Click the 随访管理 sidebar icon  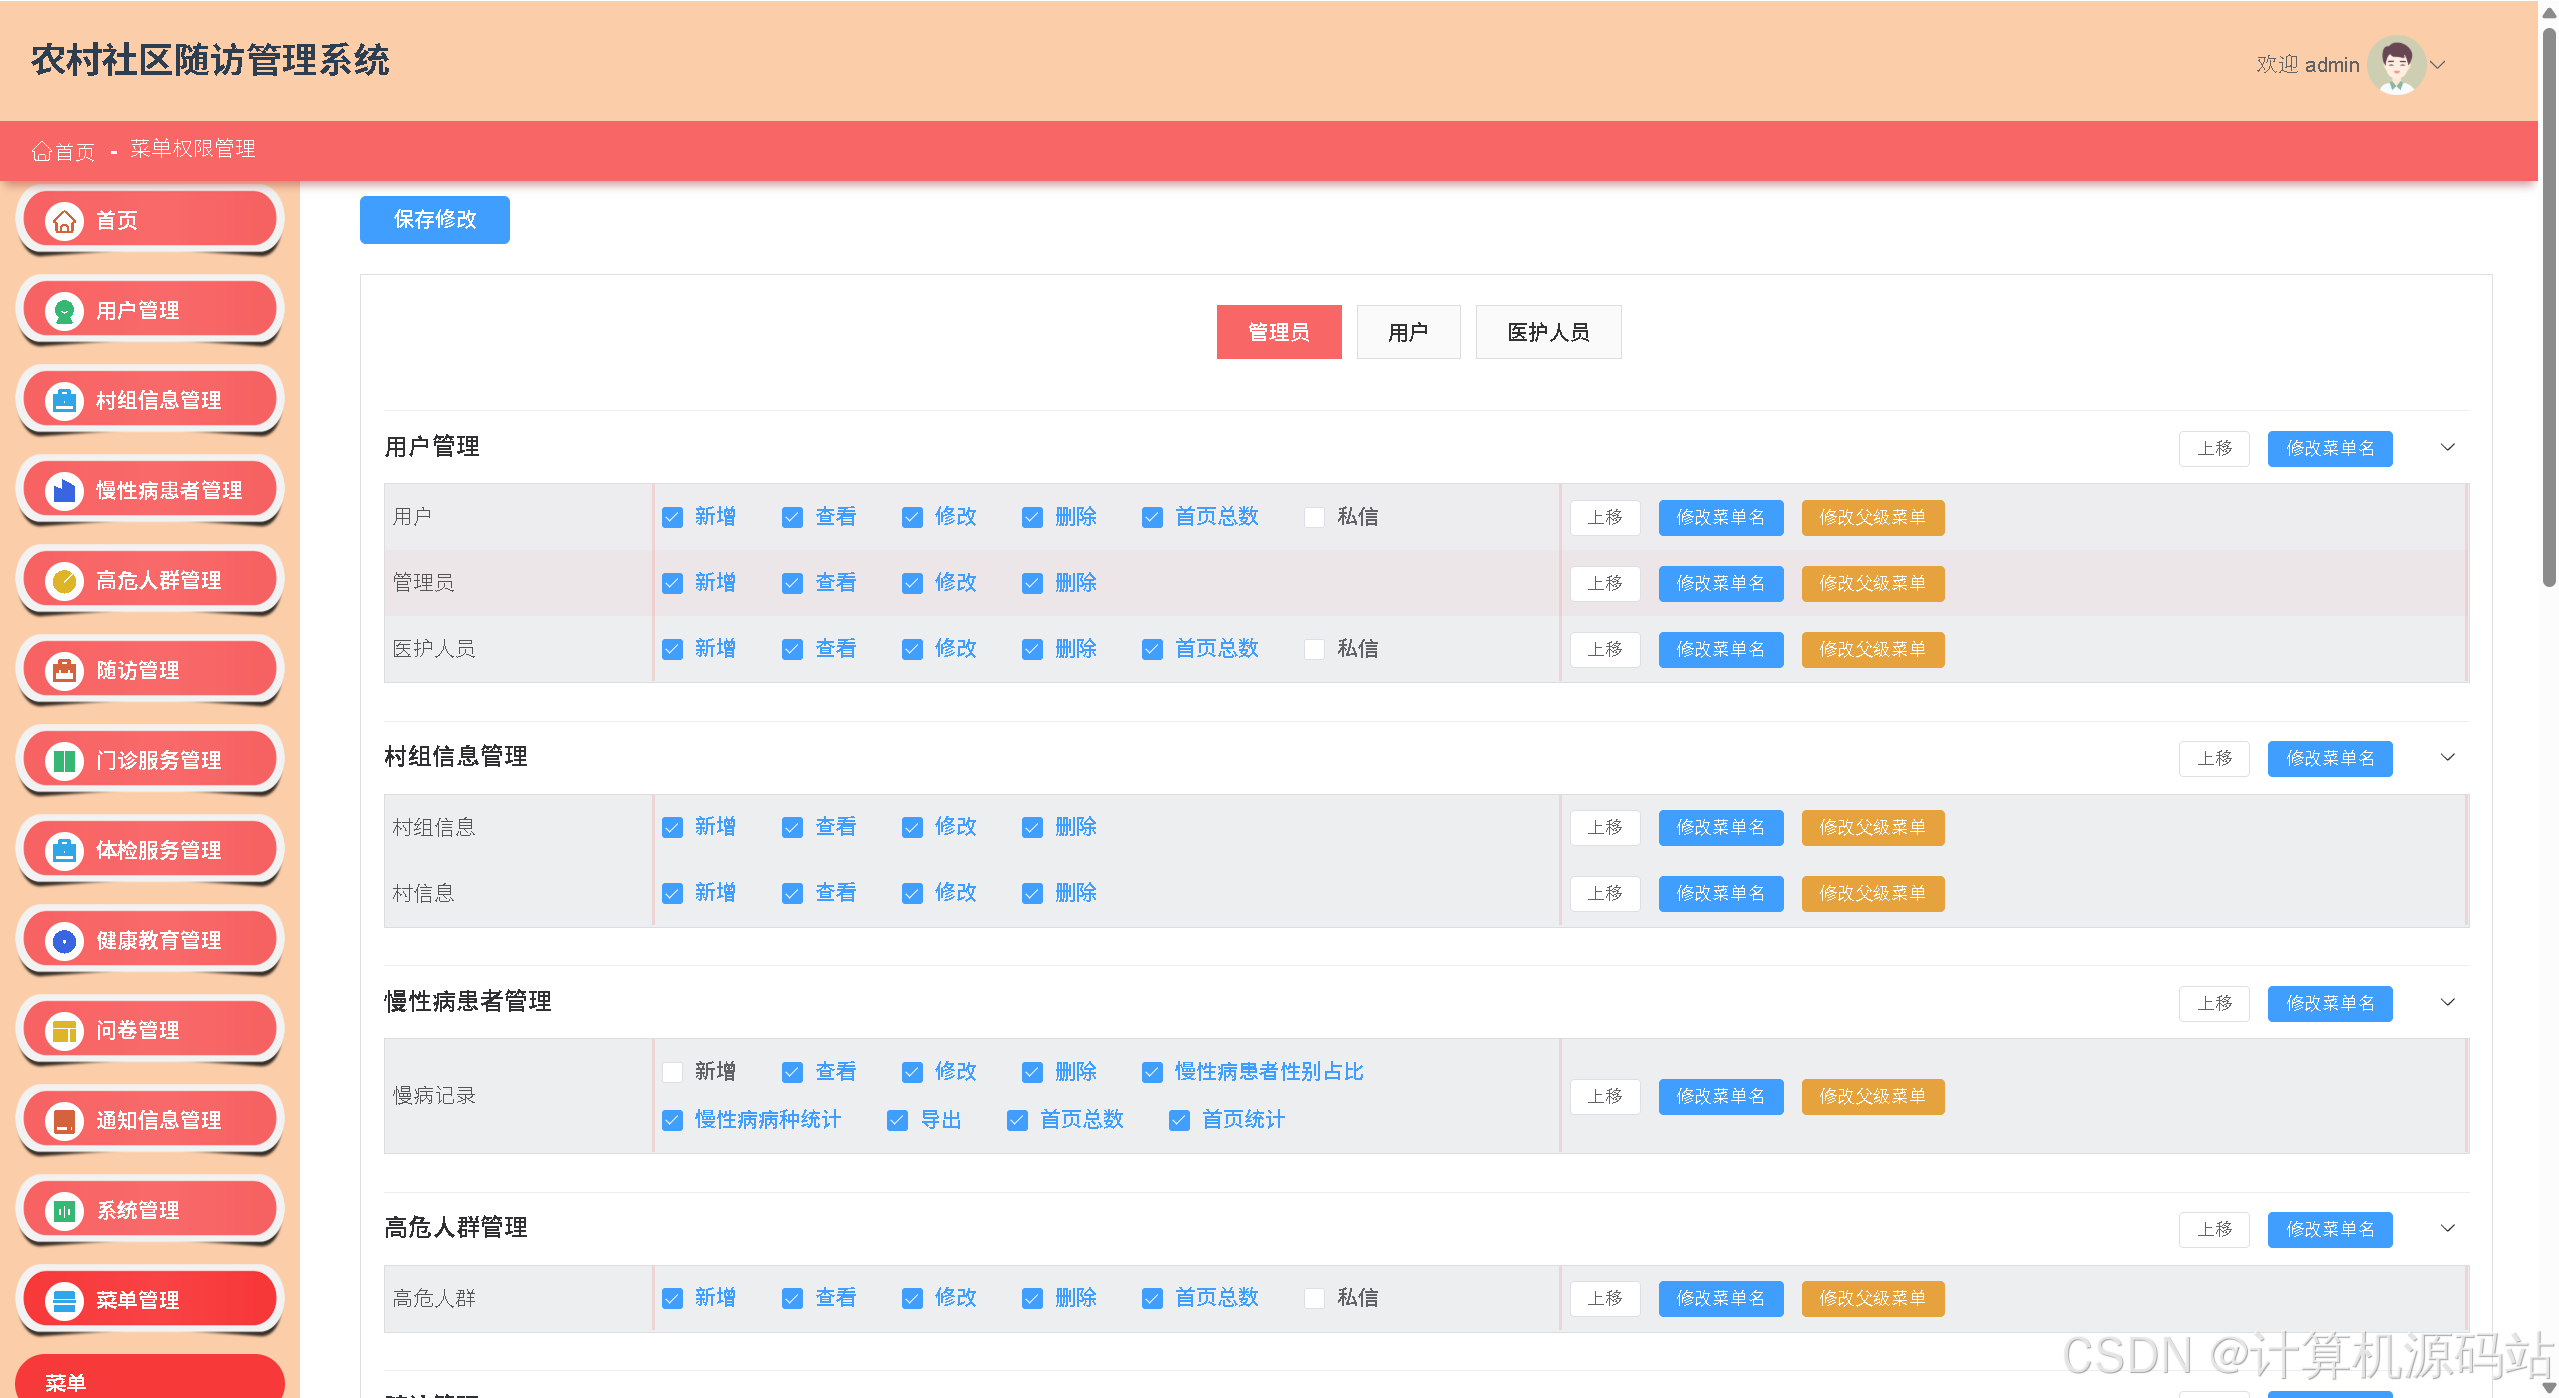click(x=65, y=671)
